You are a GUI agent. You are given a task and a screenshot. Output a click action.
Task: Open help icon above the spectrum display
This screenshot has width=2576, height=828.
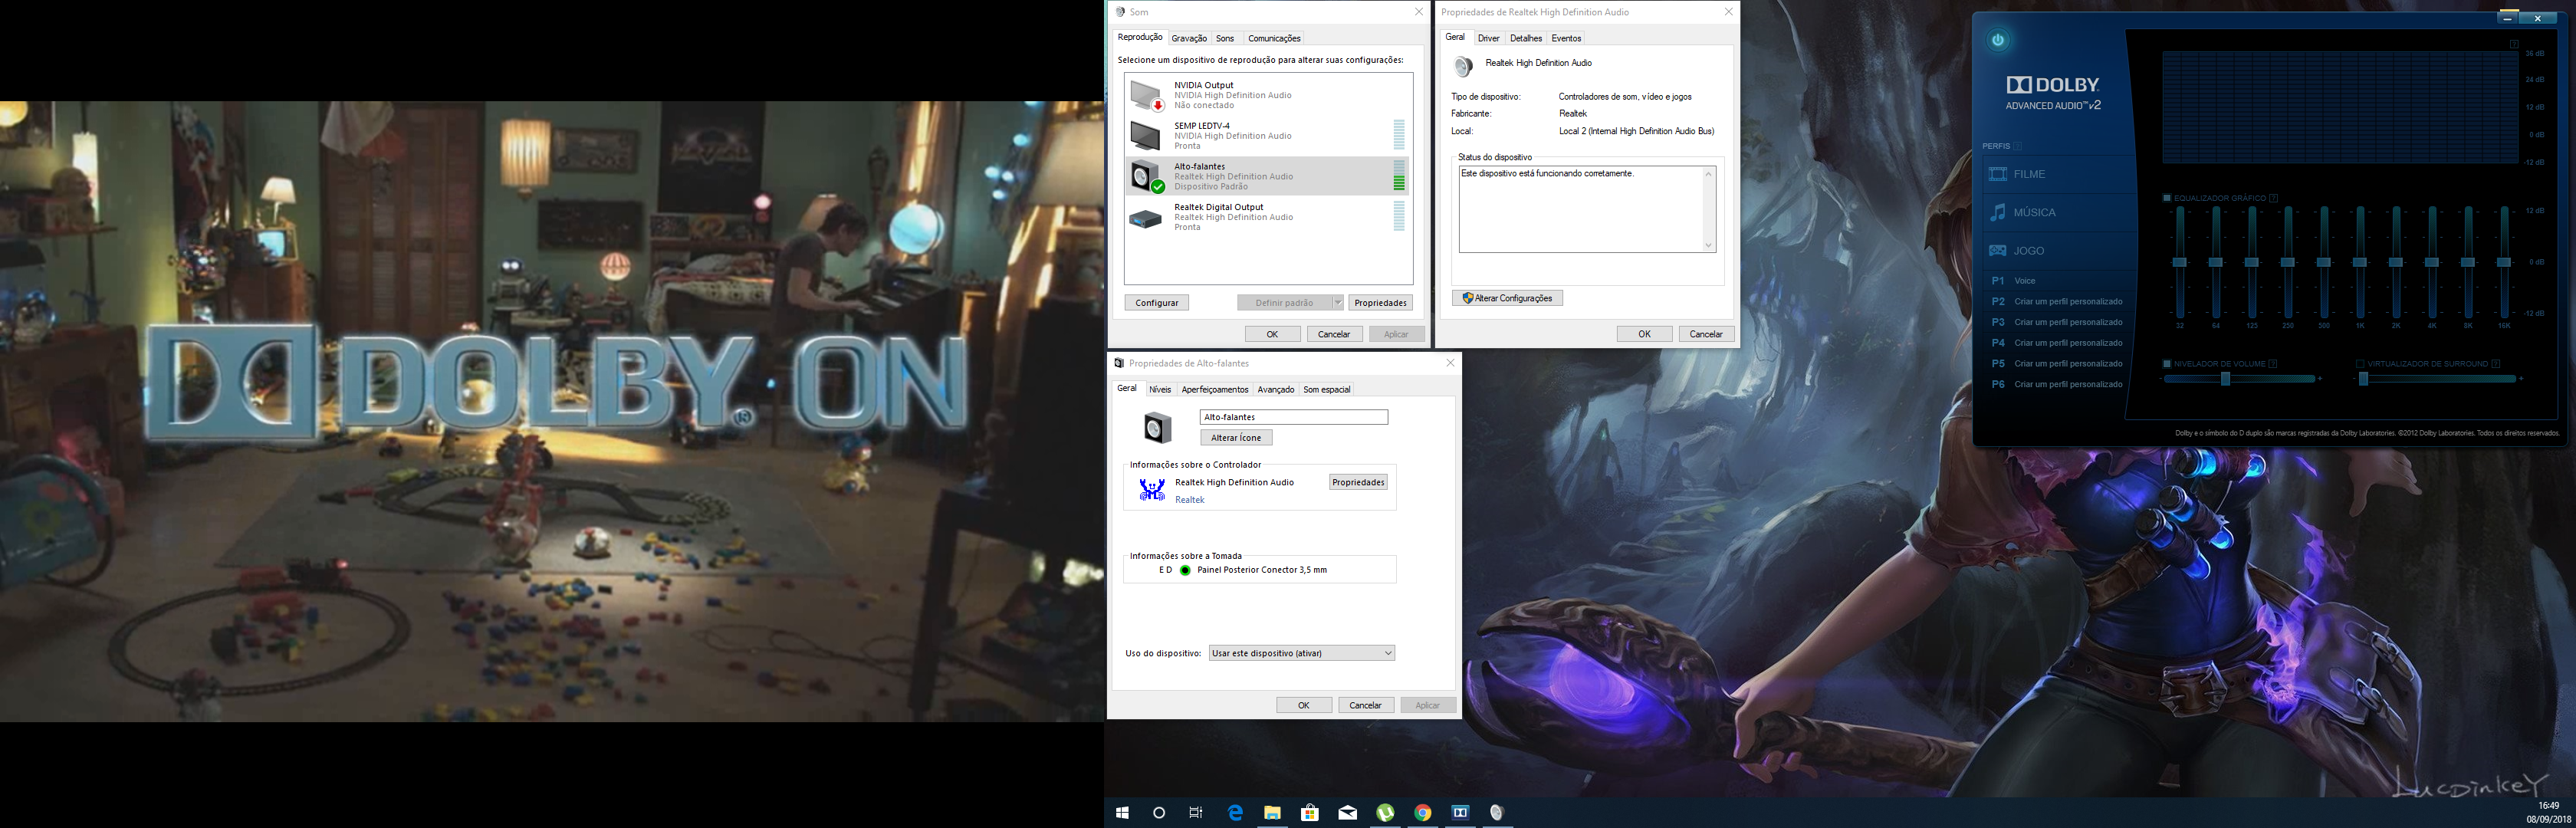(2513, 44)
